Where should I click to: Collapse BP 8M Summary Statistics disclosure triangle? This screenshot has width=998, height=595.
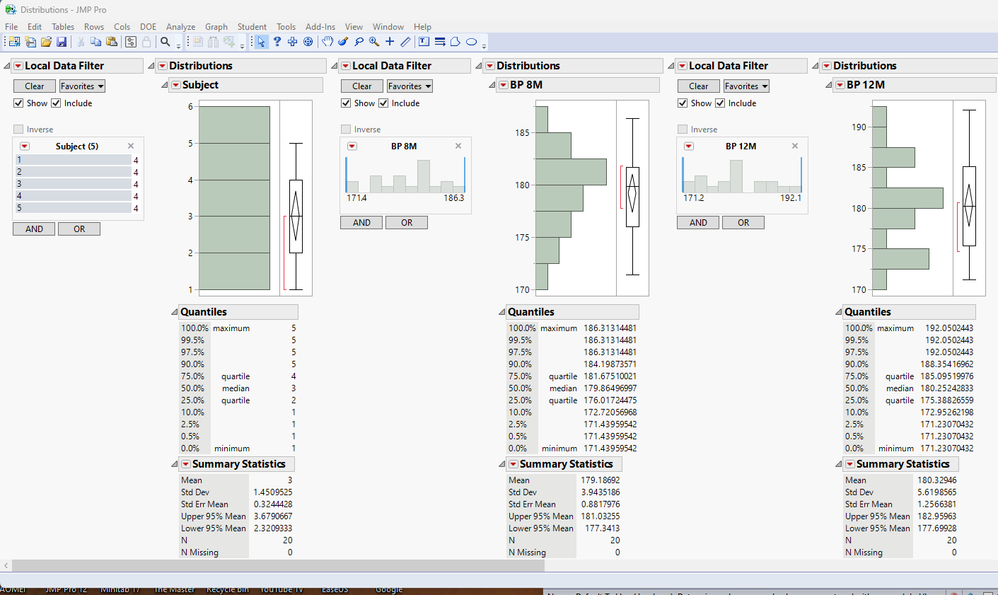click(502, 465)
